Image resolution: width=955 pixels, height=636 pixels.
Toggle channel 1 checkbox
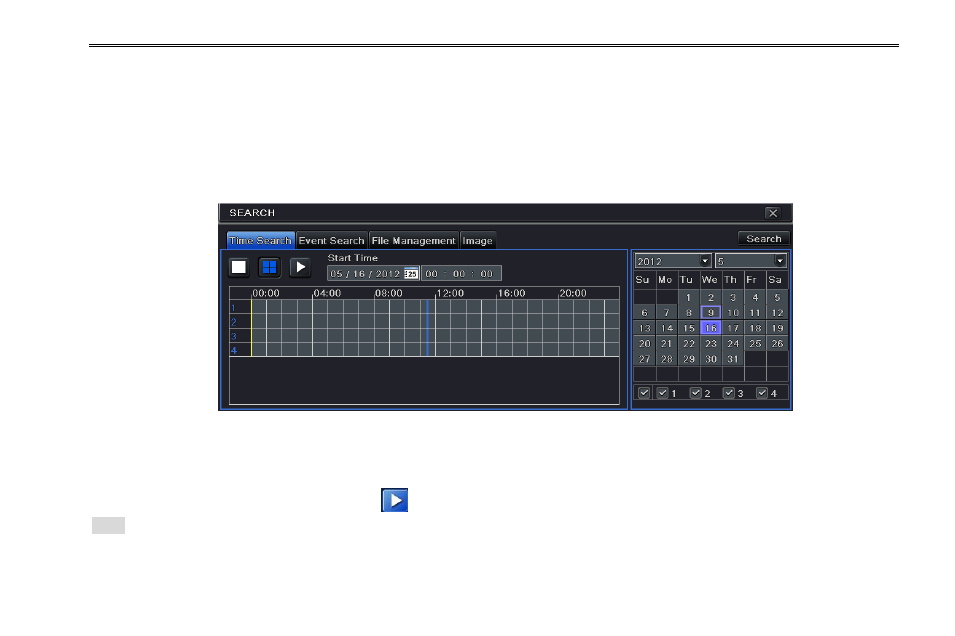[663, 393]
